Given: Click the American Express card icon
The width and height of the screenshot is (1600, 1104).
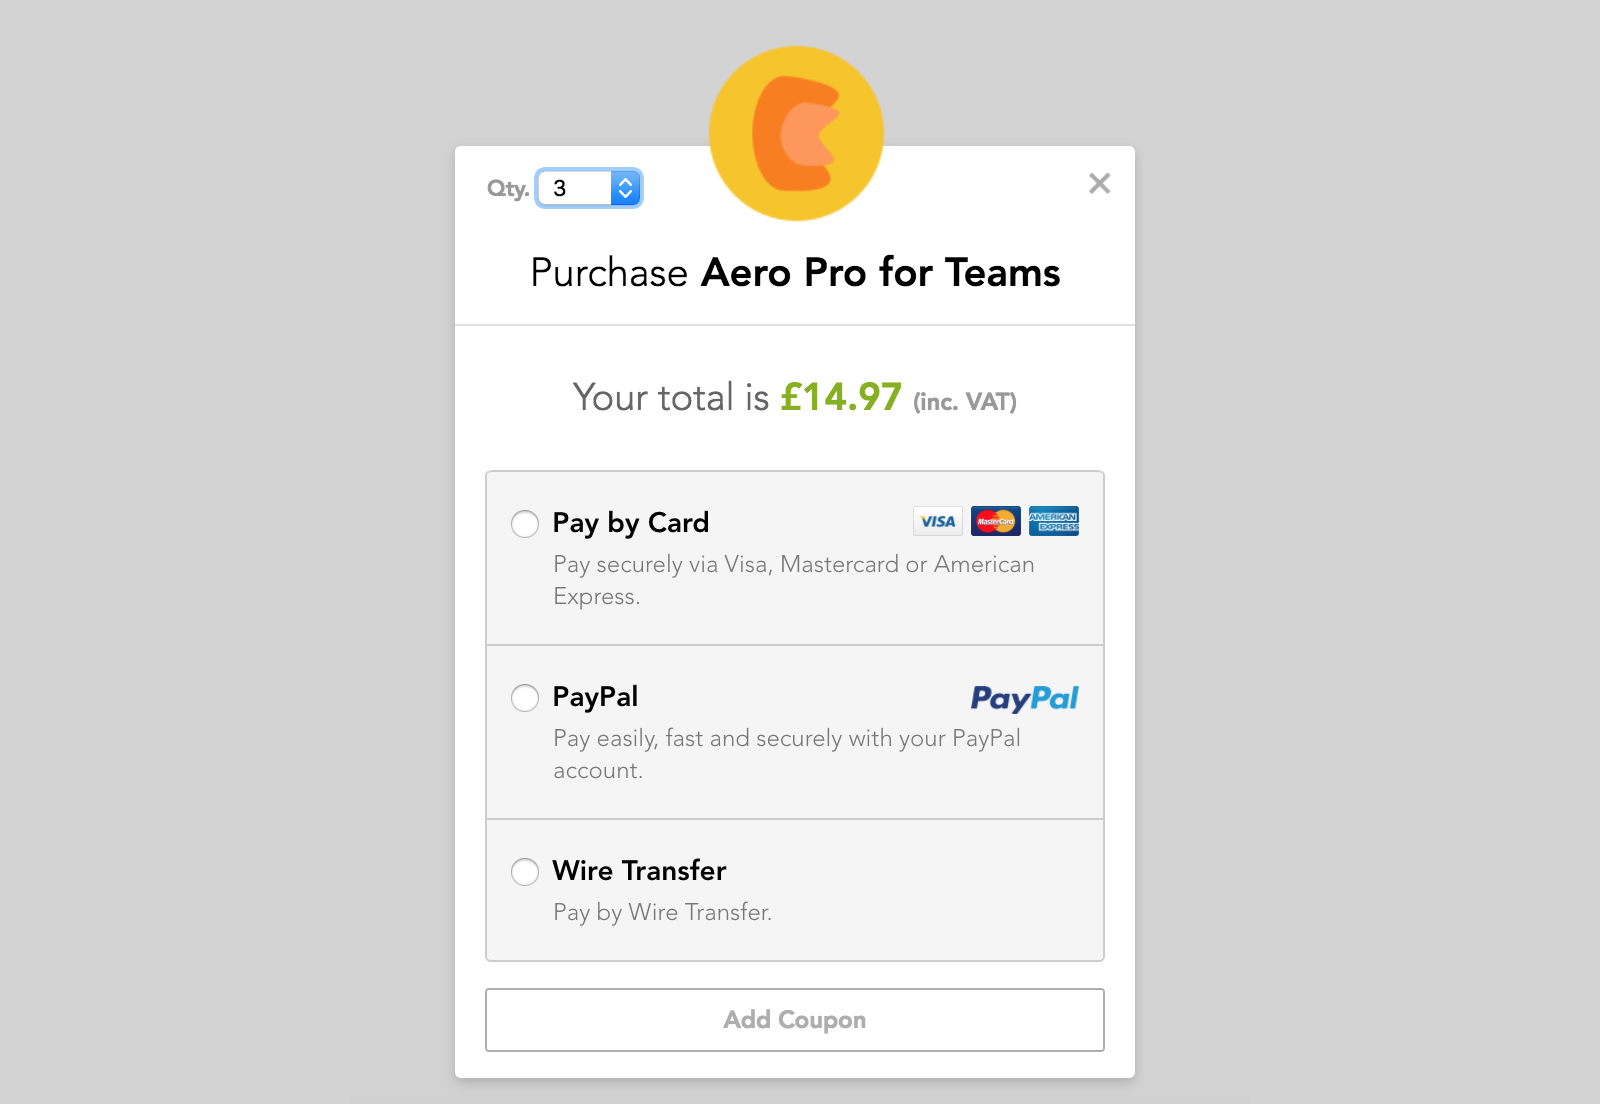Looking at the screenshot, I should point(1054,521).
